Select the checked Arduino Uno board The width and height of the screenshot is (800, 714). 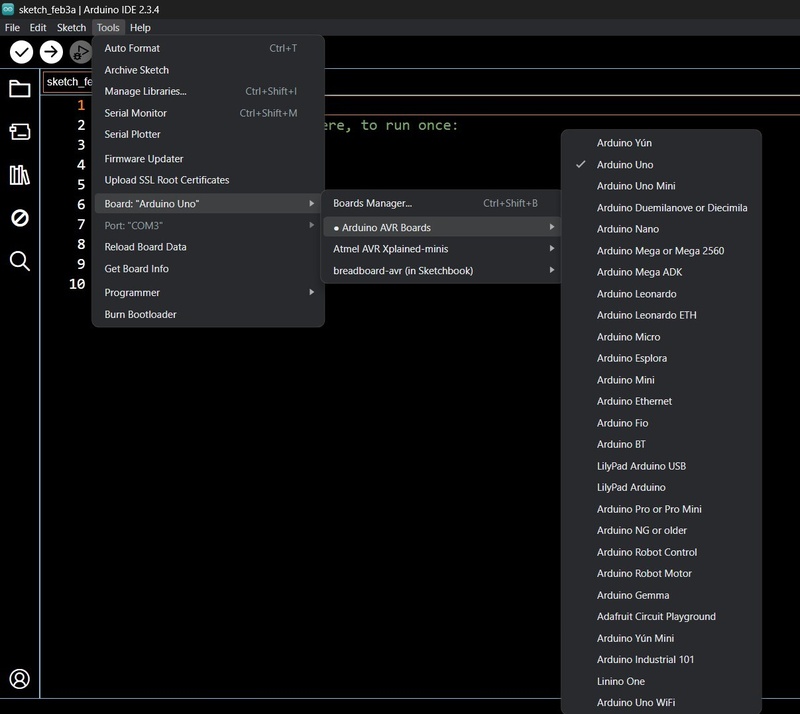click(625, 164)
